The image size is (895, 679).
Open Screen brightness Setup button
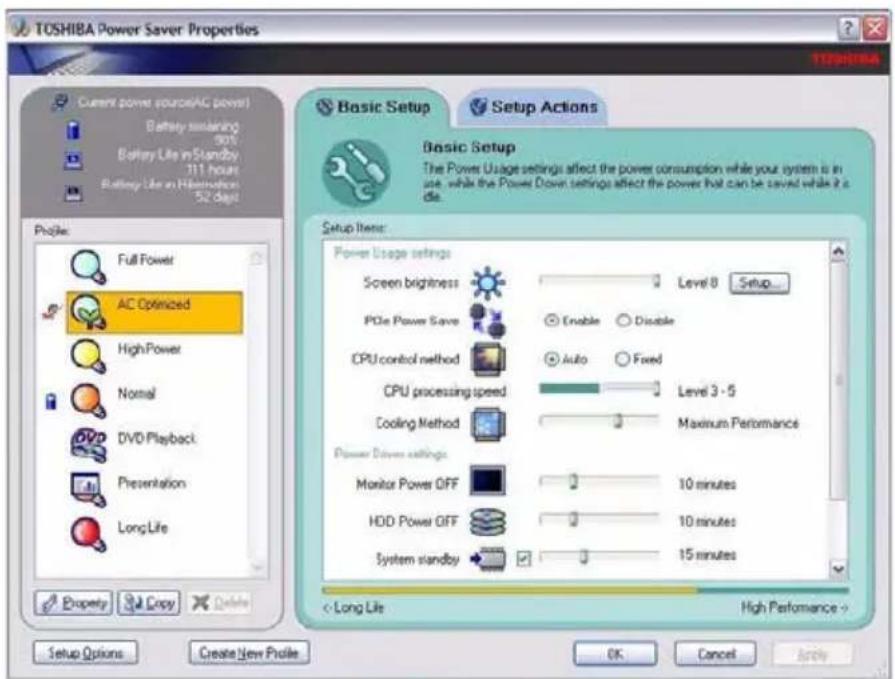760,283
